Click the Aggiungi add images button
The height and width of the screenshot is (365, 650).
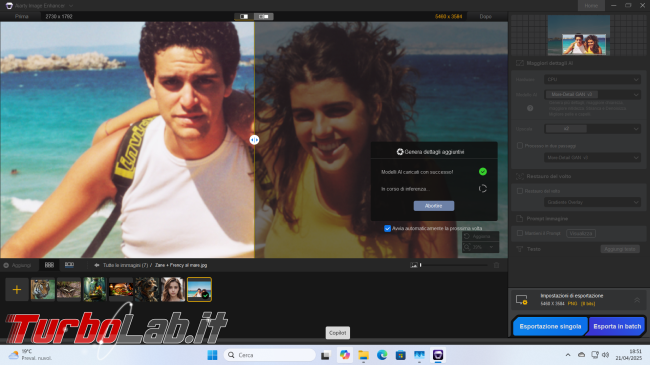17,265
